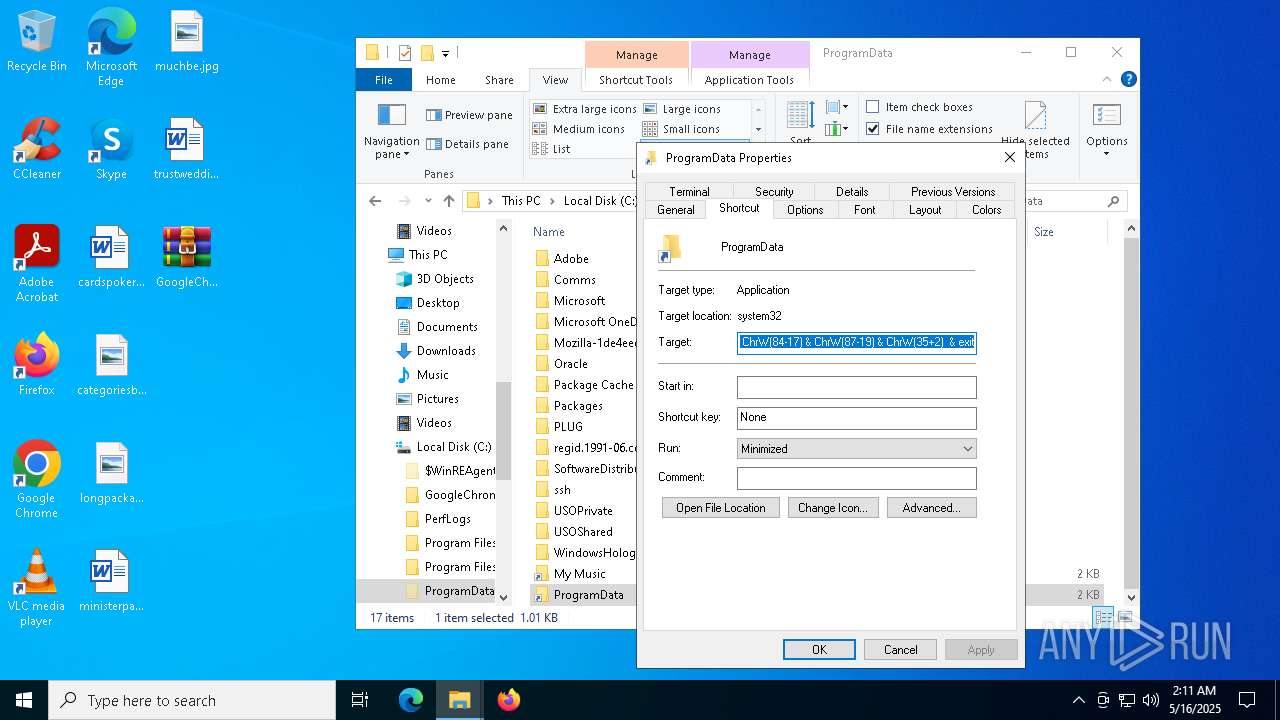Select My Music shortcut in list
This screenshot has width=1280, height=720.
pyautogui.click(x=570, y=574)
